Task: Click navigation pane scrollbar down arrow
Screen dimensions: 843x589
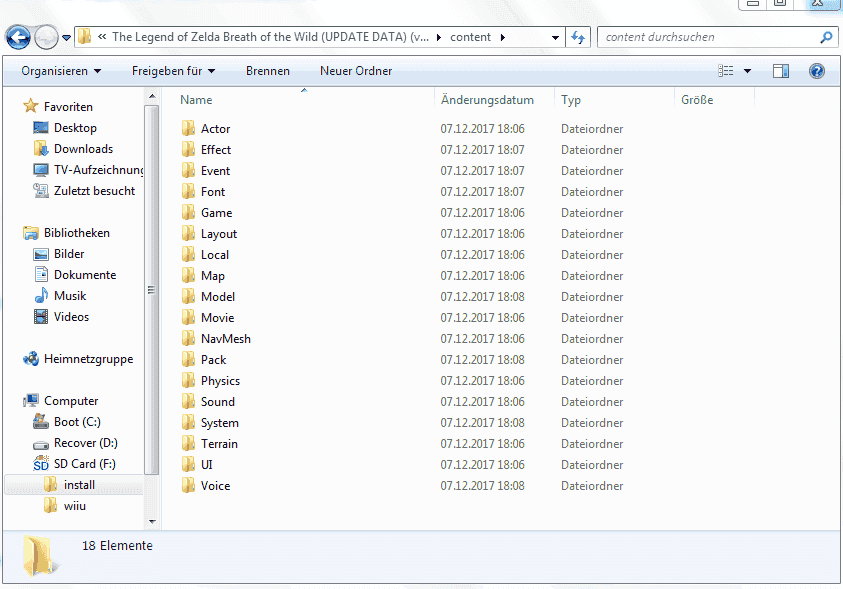Action: coord(152,521)
